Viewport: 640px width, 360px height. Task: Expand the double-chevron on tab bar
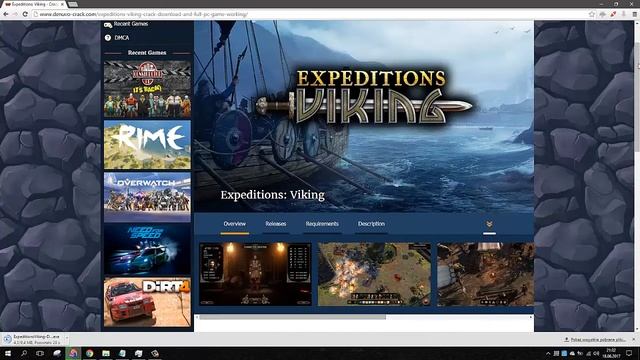tap(489, 224)
